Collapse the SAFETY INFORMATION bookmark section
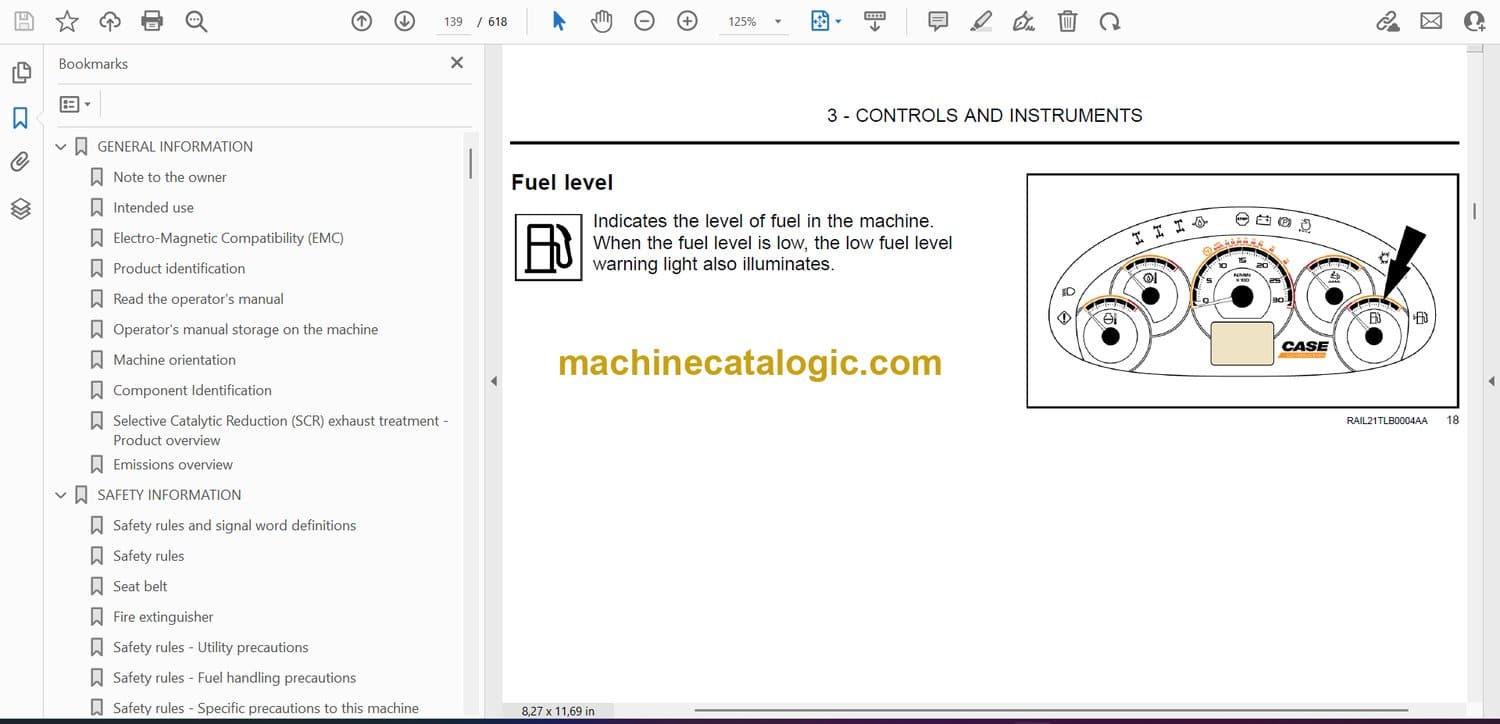Viewport: 1500px width, 724px height. (x=61, y=495)
